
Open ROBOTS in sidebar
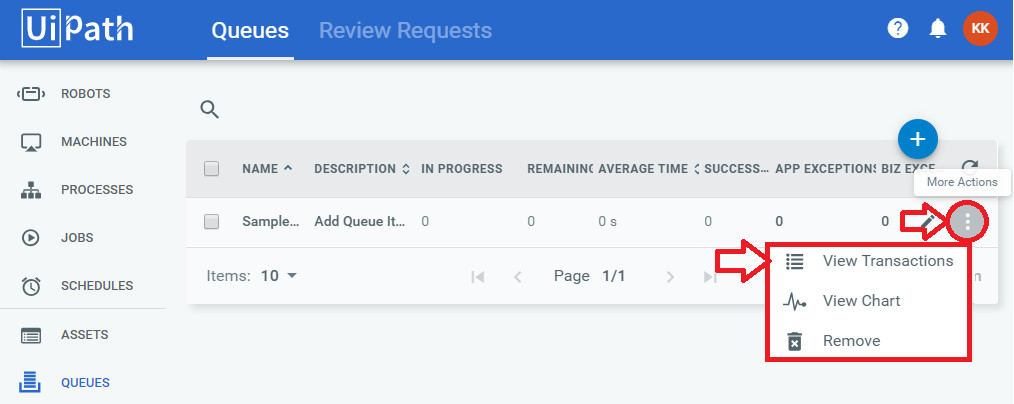(85, 94)
